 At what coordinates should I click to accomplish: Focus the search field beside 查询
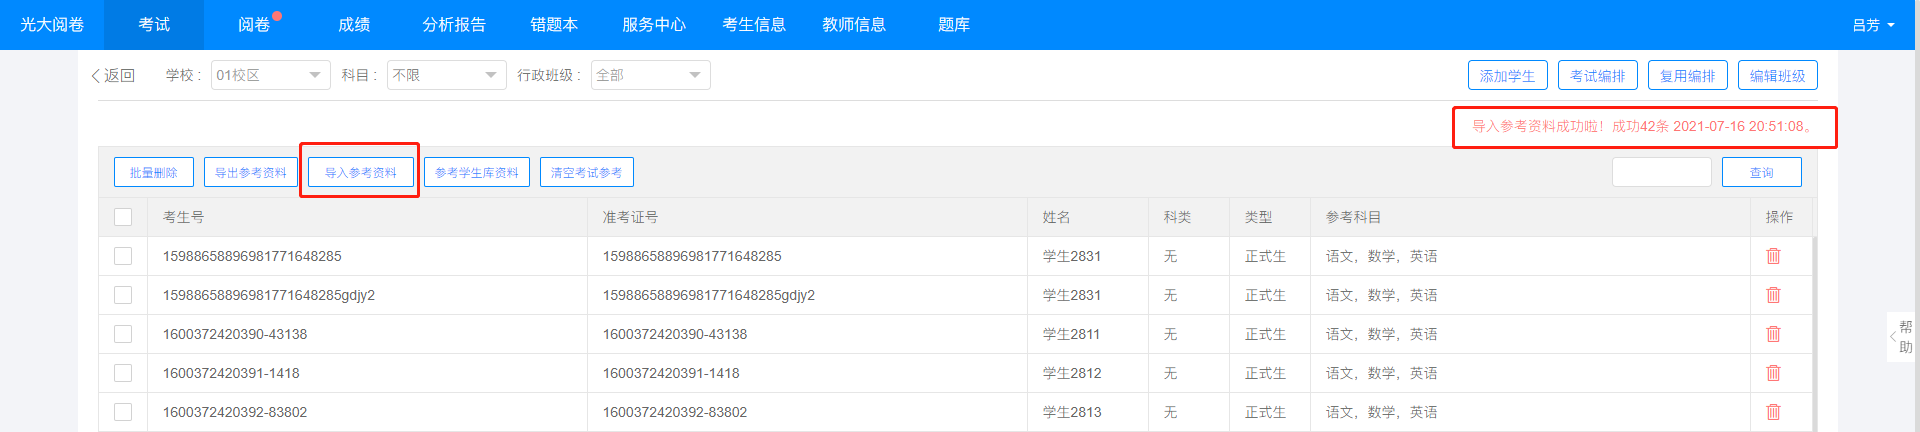click(1661, 172)
